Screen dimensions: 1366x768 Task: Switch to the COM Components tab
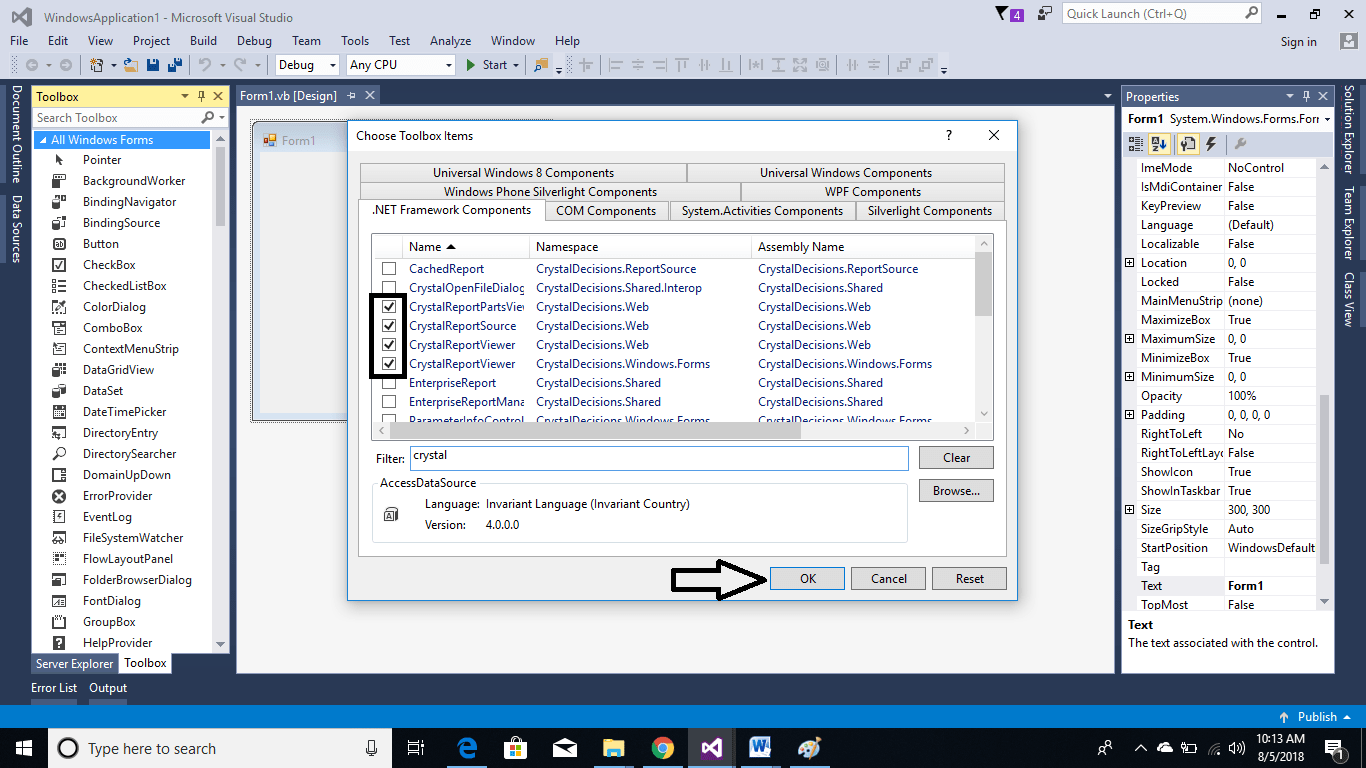(605, 210)
